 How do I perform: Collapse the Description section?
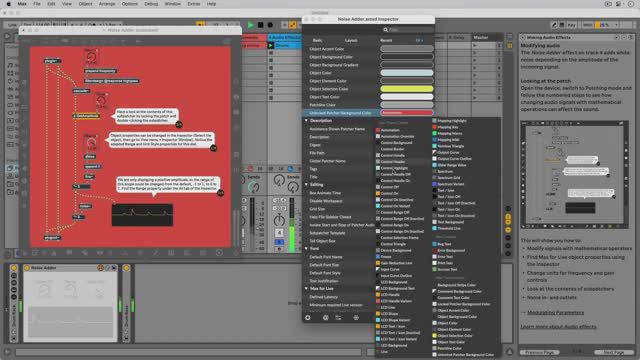click(307, 121)
